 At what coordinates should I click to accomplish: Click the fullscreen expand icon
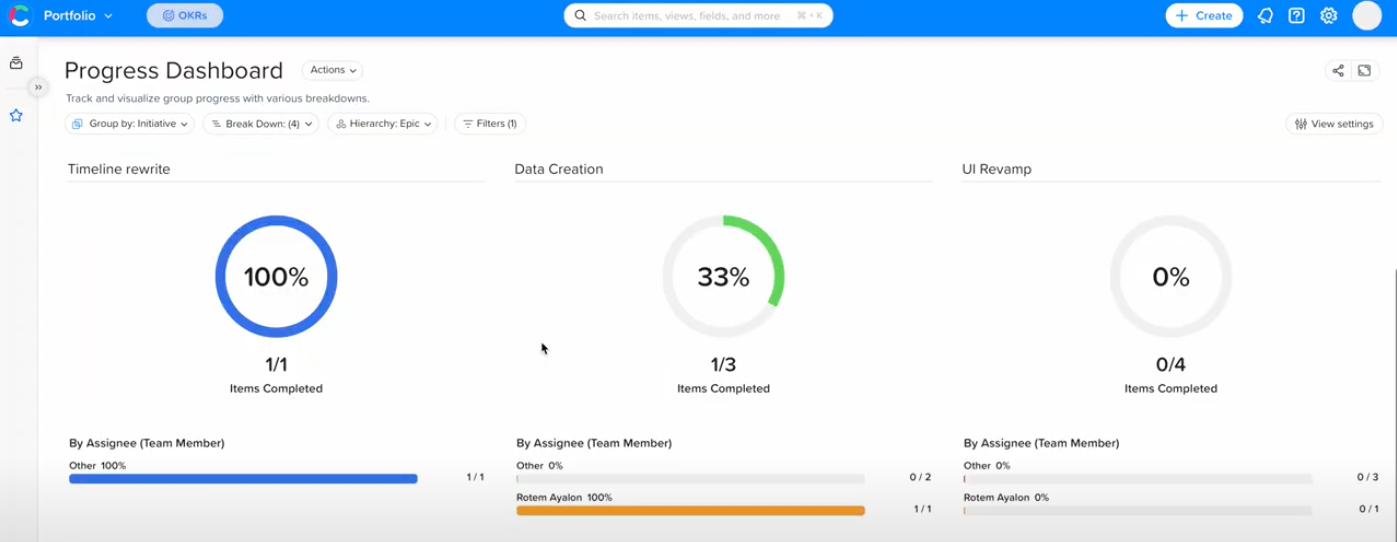point(1364,70)
